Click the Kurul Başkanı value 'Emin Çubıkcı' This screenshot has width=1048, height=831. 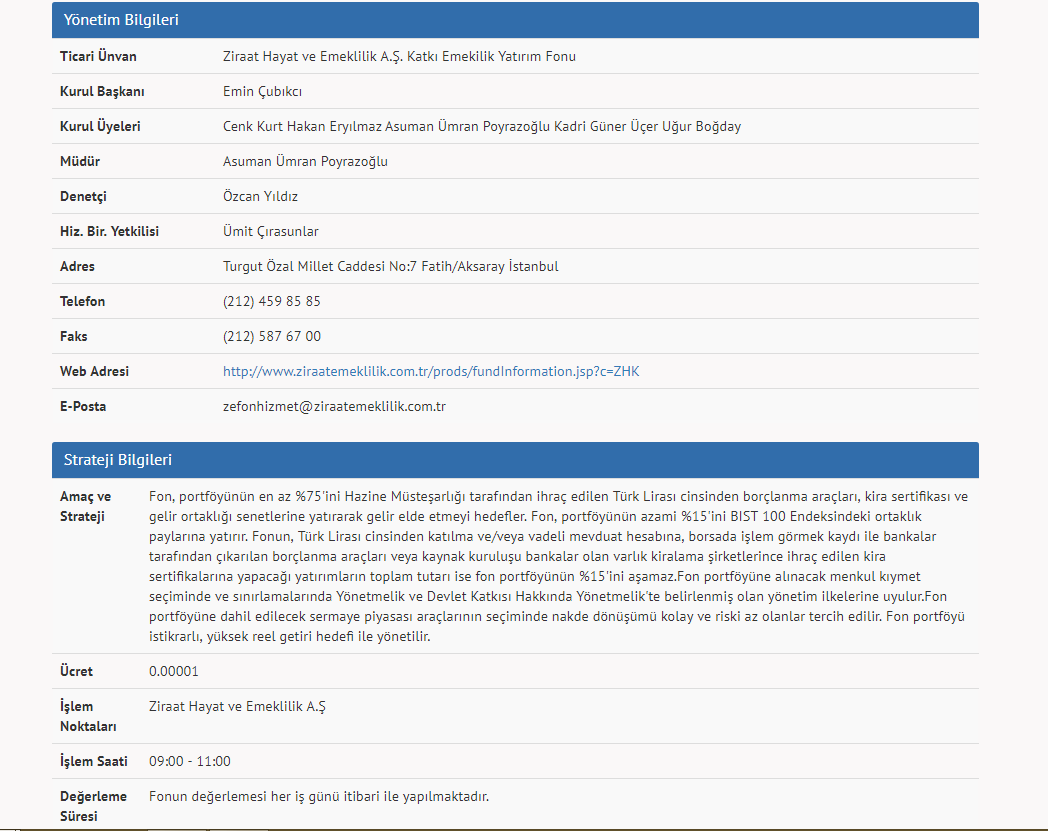(262, 92)
